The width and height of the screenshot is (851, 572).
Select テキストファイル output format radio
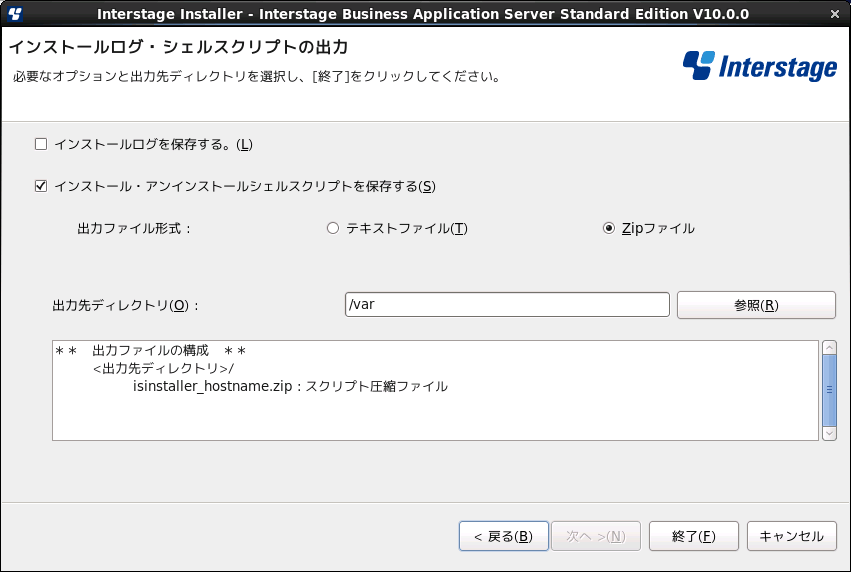333,228
